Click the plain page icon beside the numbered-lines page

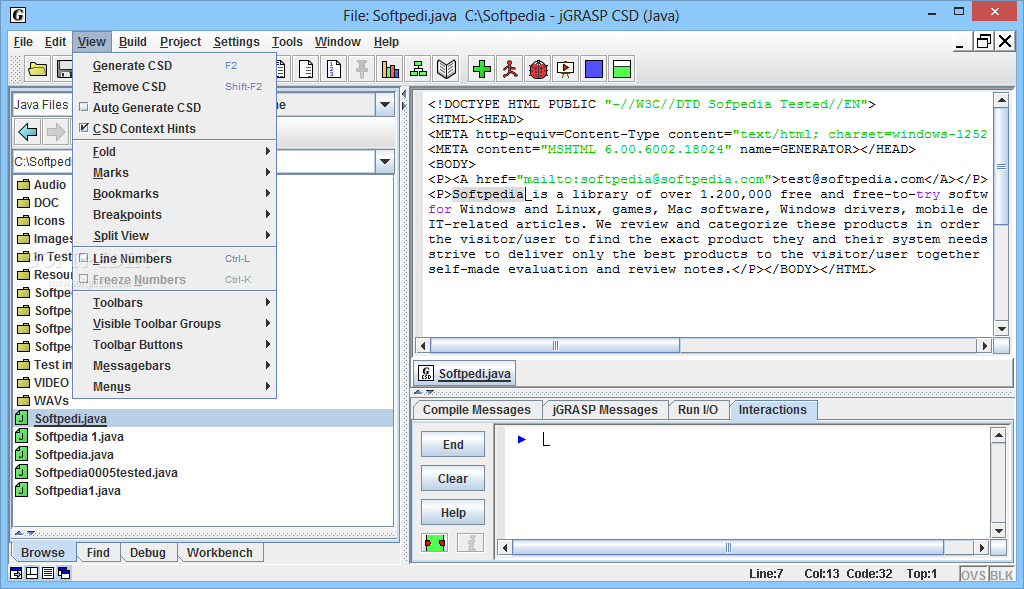click(x=306, y=69)
